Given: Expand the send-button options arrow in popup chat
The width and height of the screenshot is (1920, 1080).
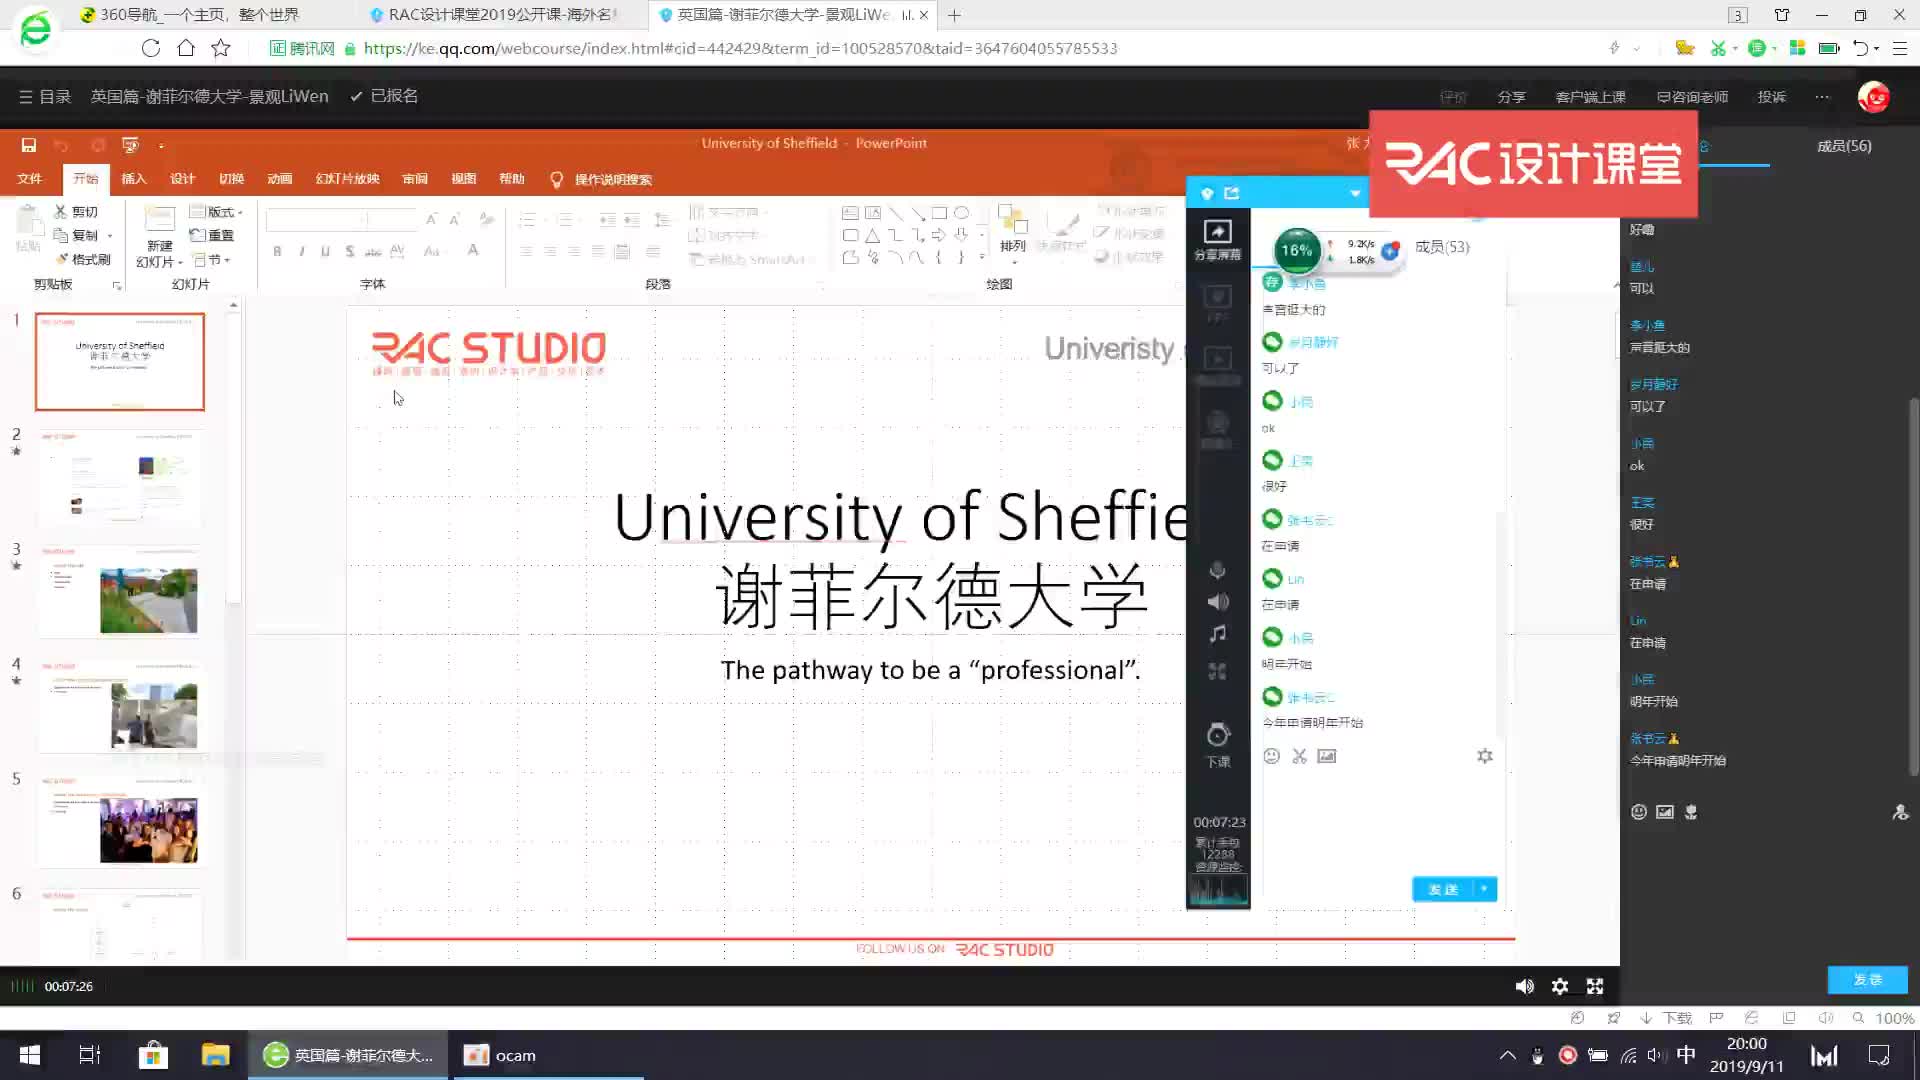Looking at the screenshot, I should pos(1485,889).
